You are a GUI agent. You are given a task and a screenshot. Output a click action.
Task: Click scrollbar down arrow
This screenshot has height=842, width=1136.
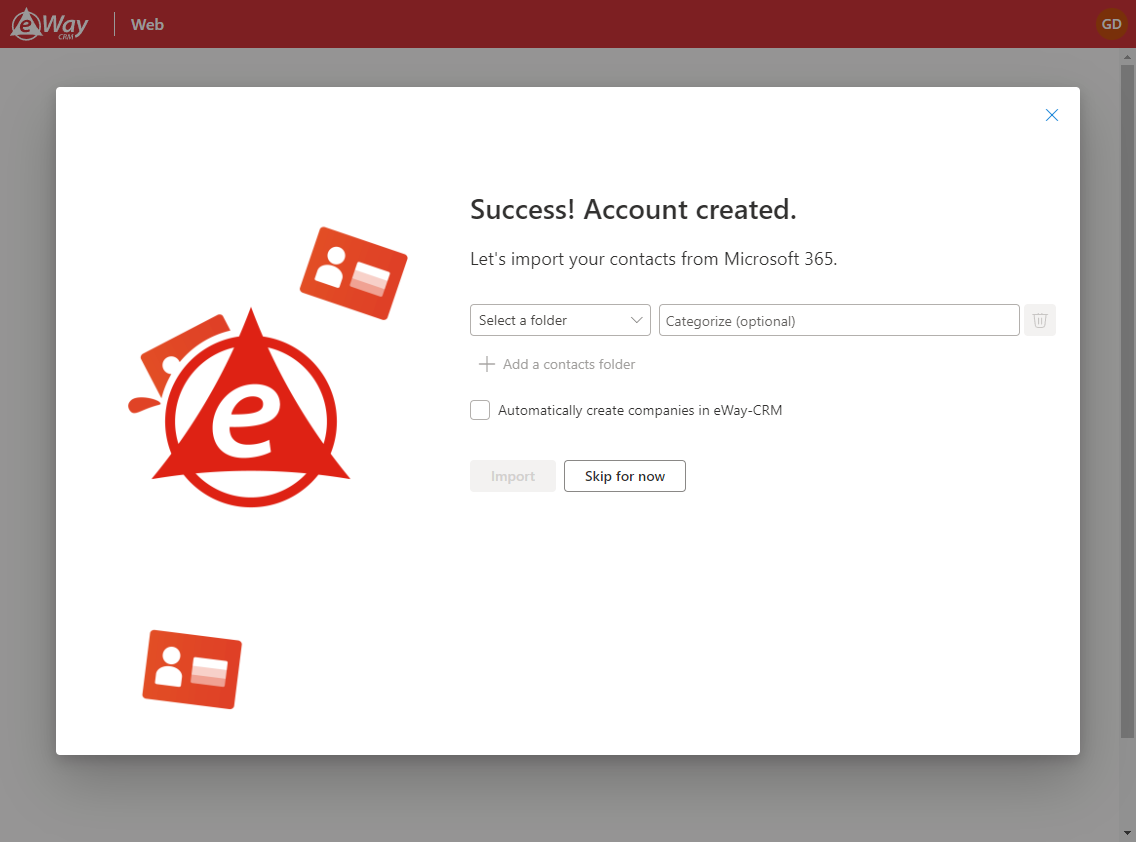(x=1127, y=834)
